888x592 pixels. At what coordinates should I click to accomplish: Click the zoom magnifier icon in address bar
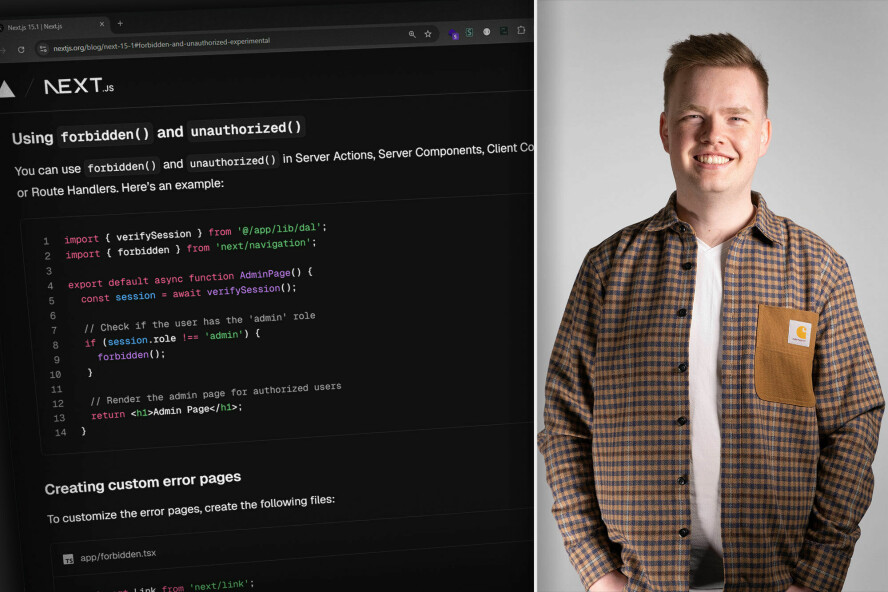(x=412, y=35)
